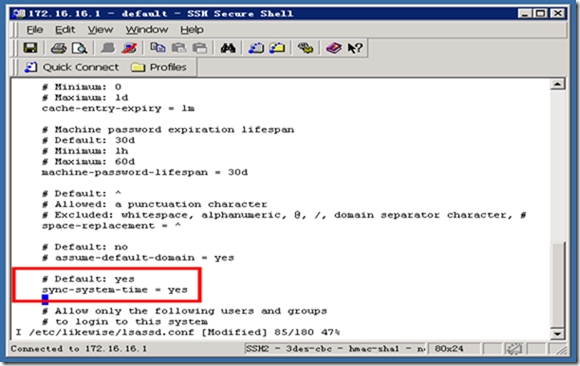Click '# Allowed: a punctuation character' line
The height and width of the screenshot is (366, 580).
point(154,204)
